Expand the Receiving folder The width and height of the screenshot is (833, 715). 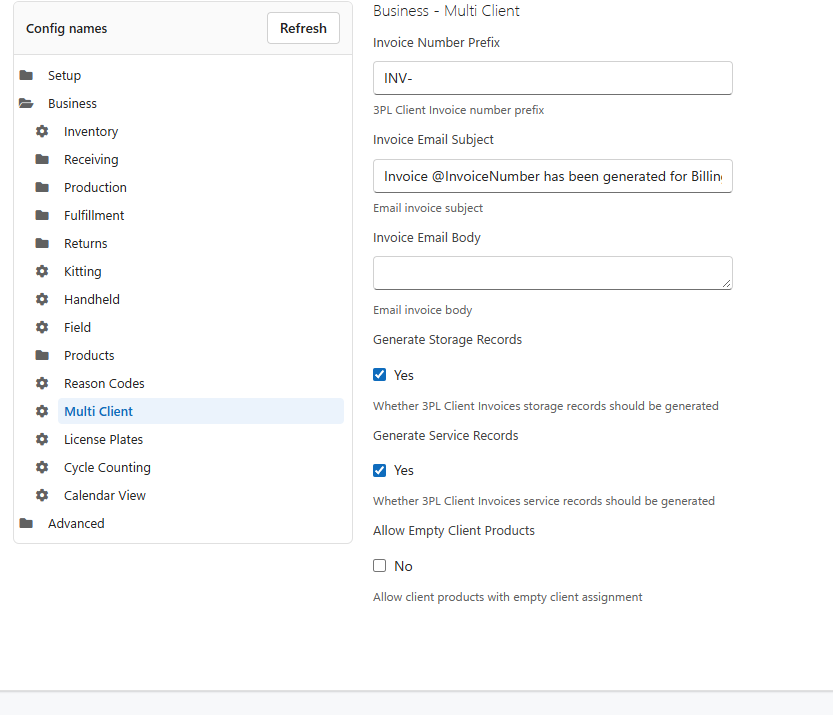[91, 159]
